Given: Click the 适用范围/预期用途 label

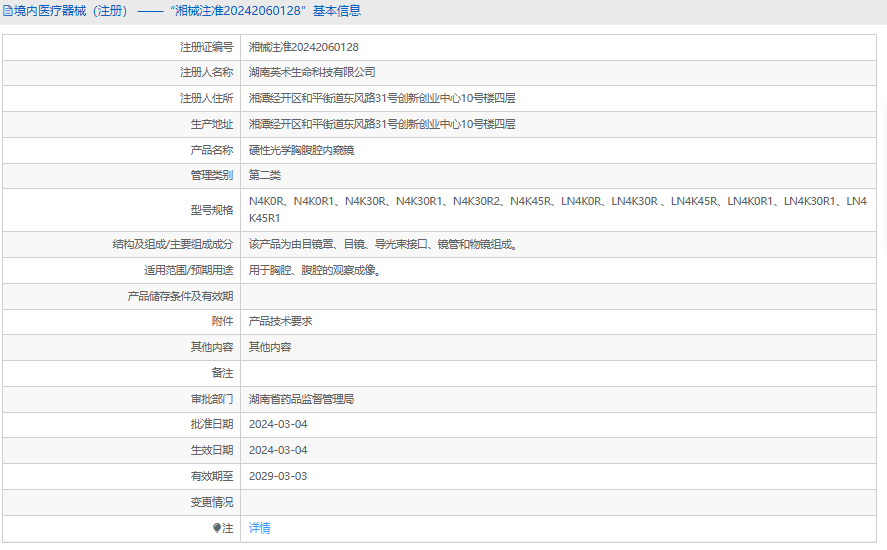Looking at the screenshot, I should (x=188, y=270).
